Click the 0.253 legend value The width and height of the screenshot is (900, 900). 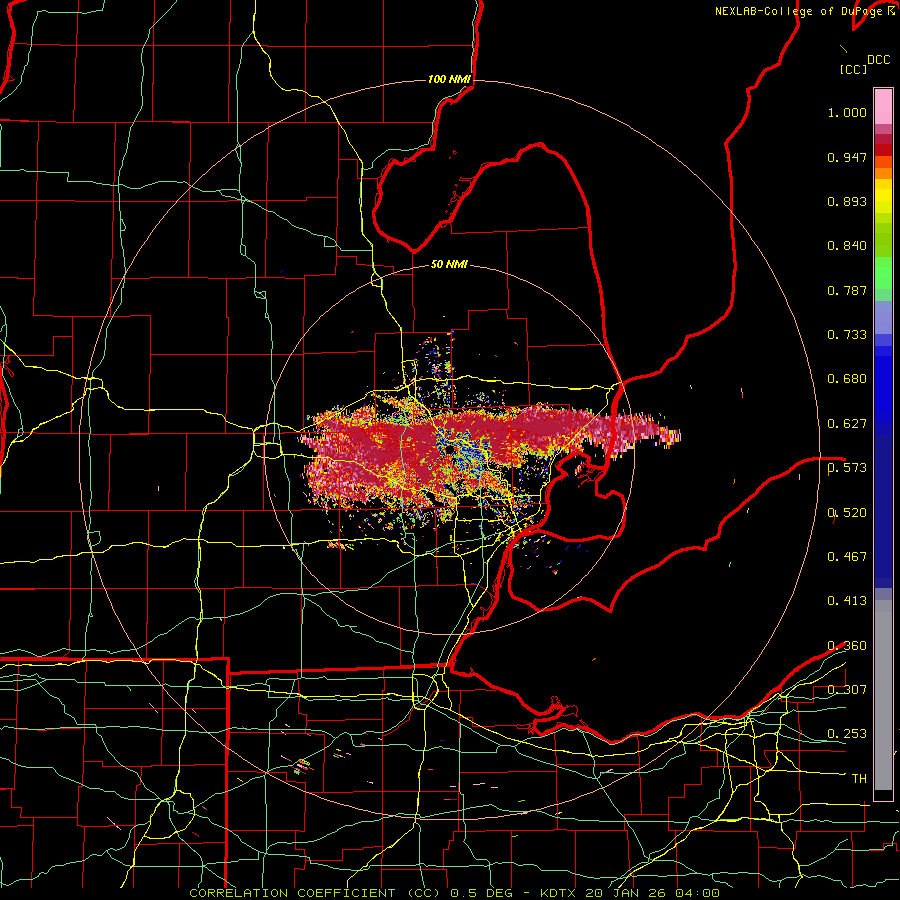pos(847,734)
